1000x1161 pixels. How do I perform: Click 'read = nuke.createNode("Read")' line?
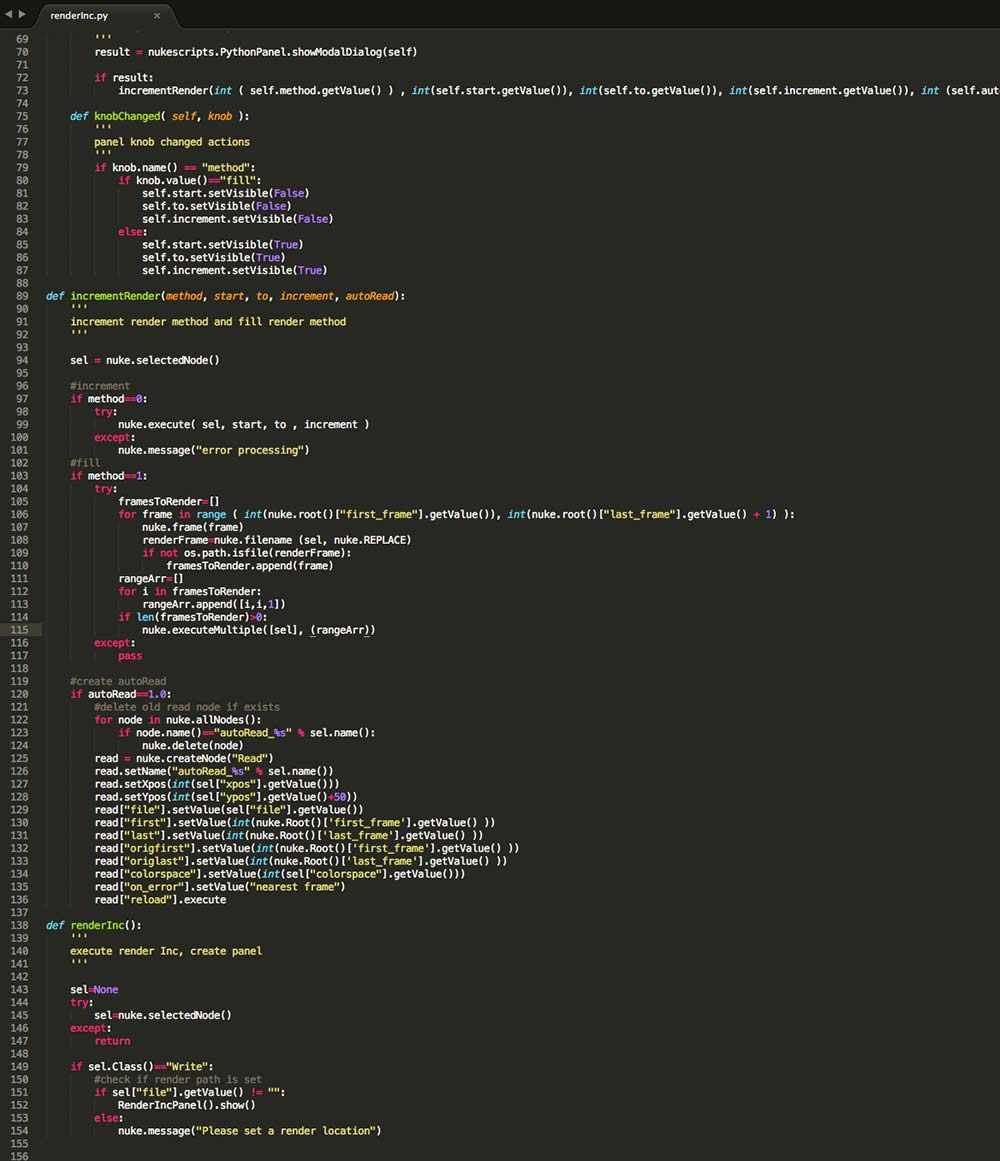(184, 758)
